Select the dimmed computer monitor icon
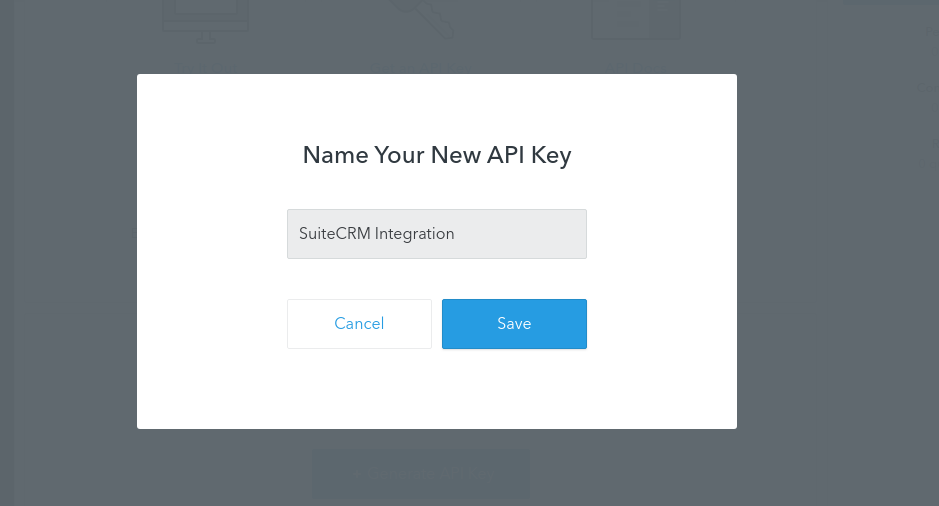Viewport: 939px width, 506px height. click(x=205, y=22)
